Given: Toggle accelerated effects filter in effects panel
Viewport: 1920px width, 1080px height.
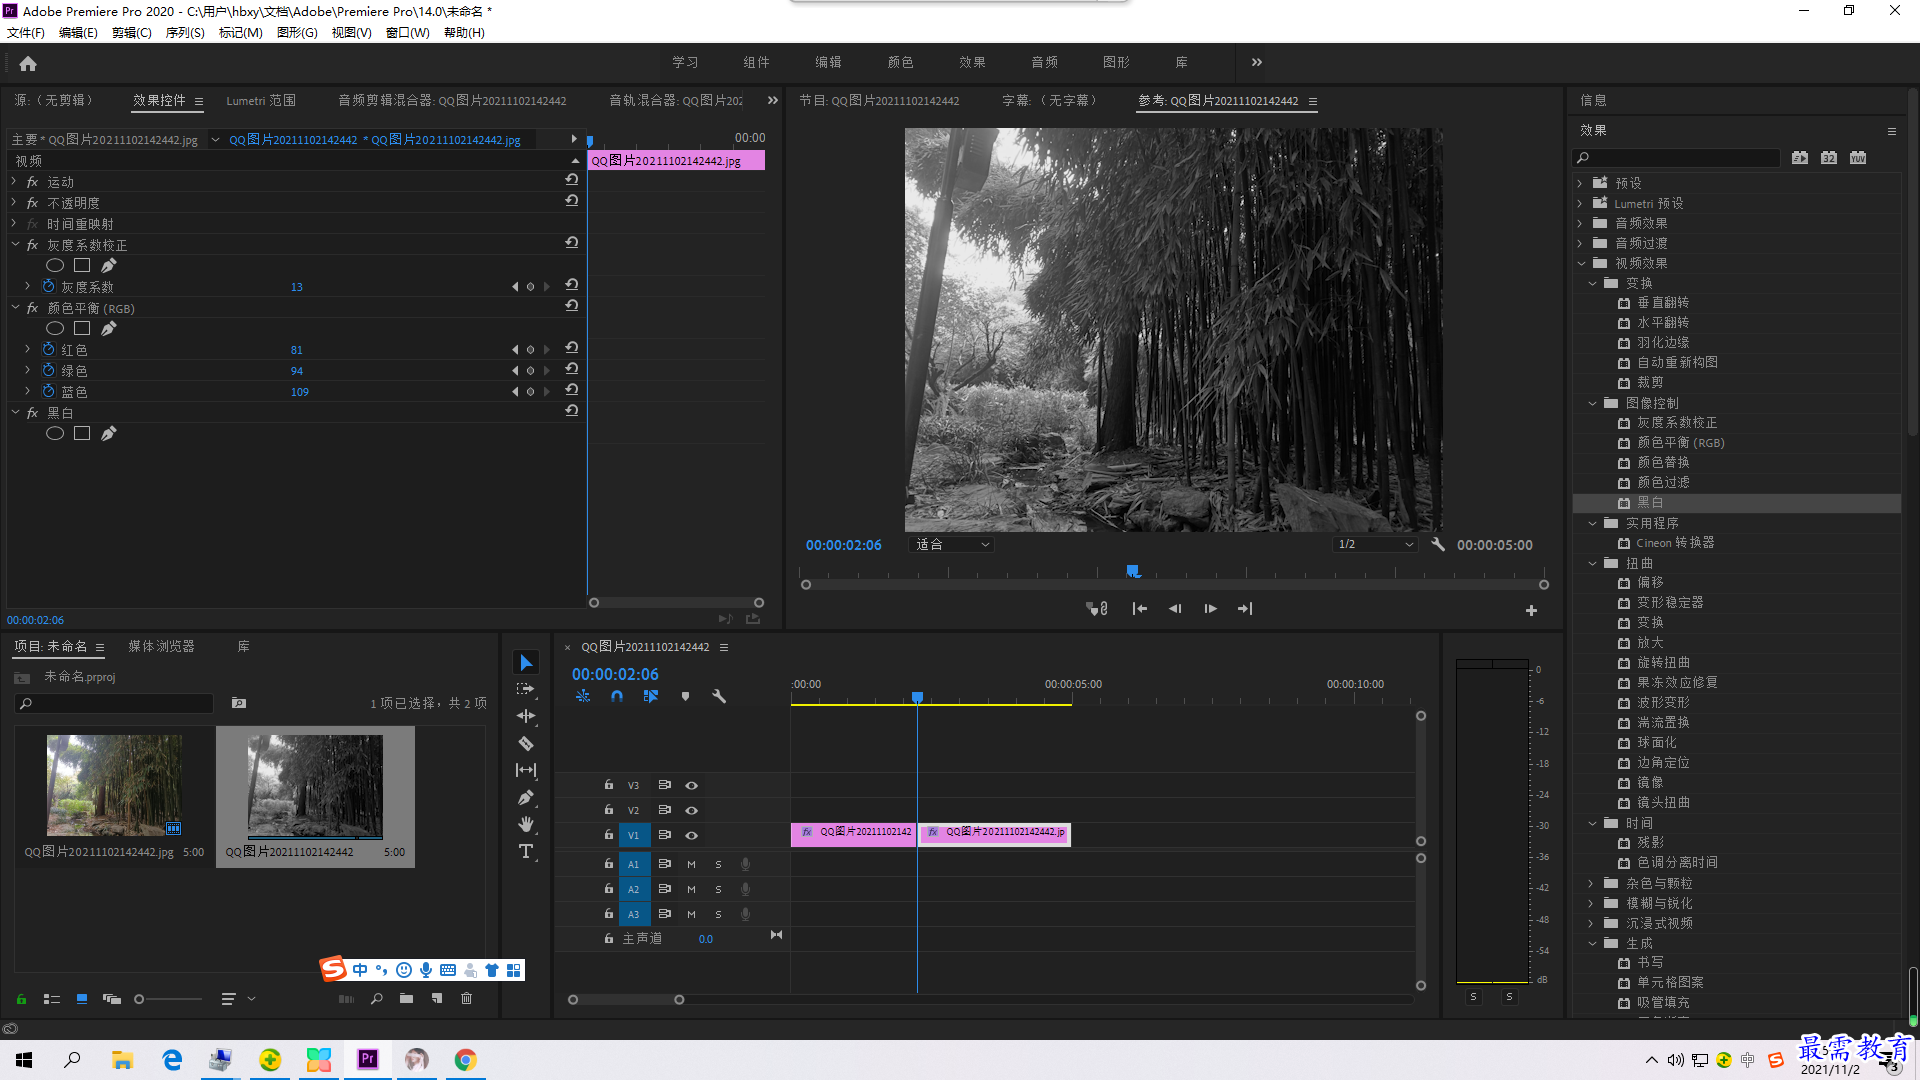Looking at the screenshot, I should coord(1799,158).
